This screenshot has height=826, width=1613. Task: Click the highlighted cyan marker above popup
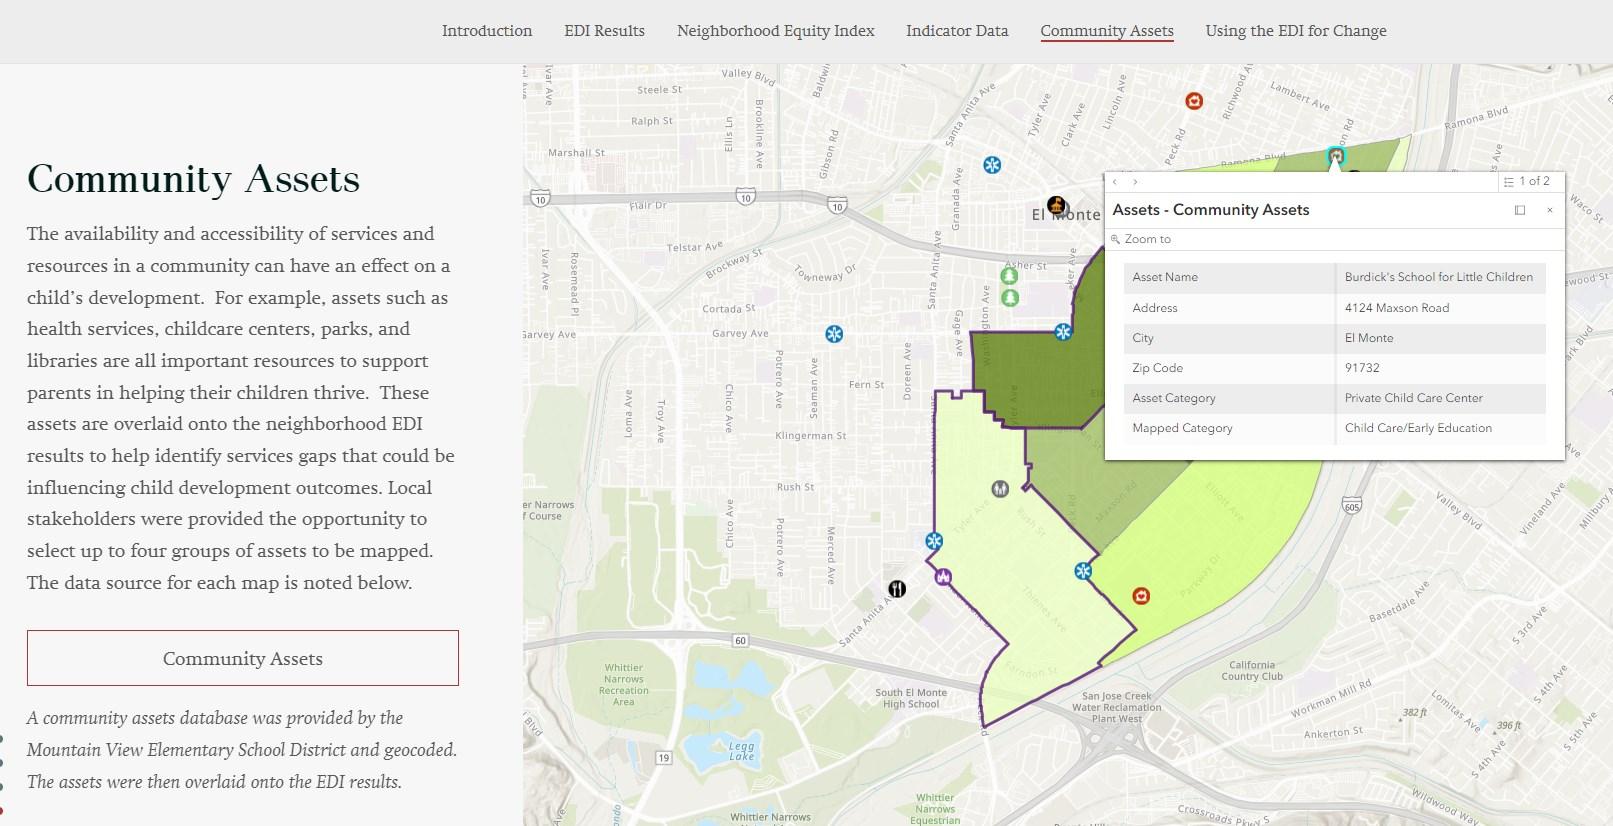click(1336, 156)
